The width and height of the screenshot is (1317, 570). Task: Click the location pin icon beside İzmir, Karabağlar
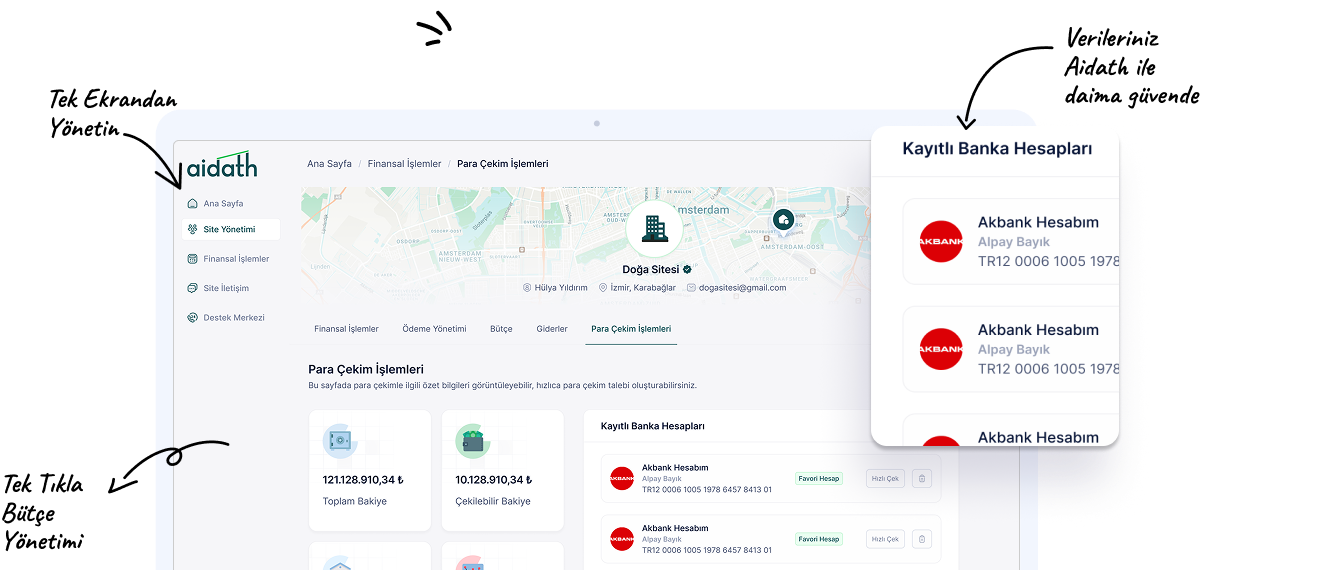[x=603, y=288]
